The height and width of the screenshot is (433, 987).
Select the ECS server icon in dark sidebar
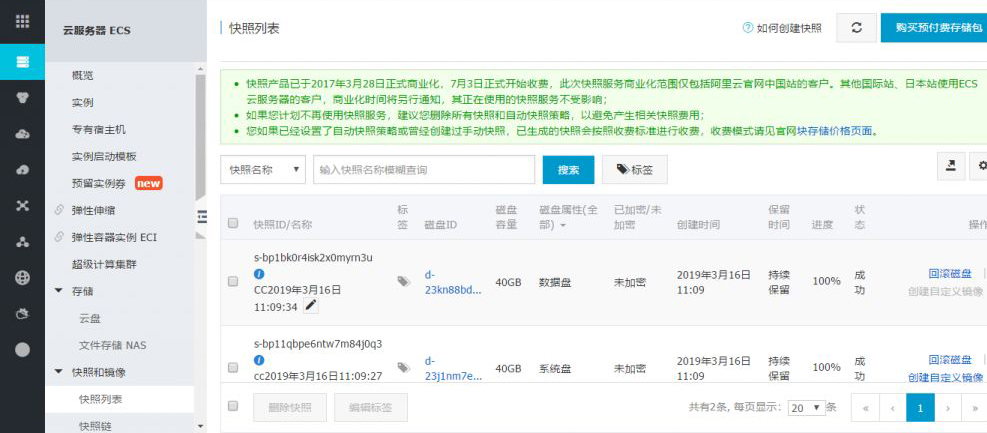(23, 62)
